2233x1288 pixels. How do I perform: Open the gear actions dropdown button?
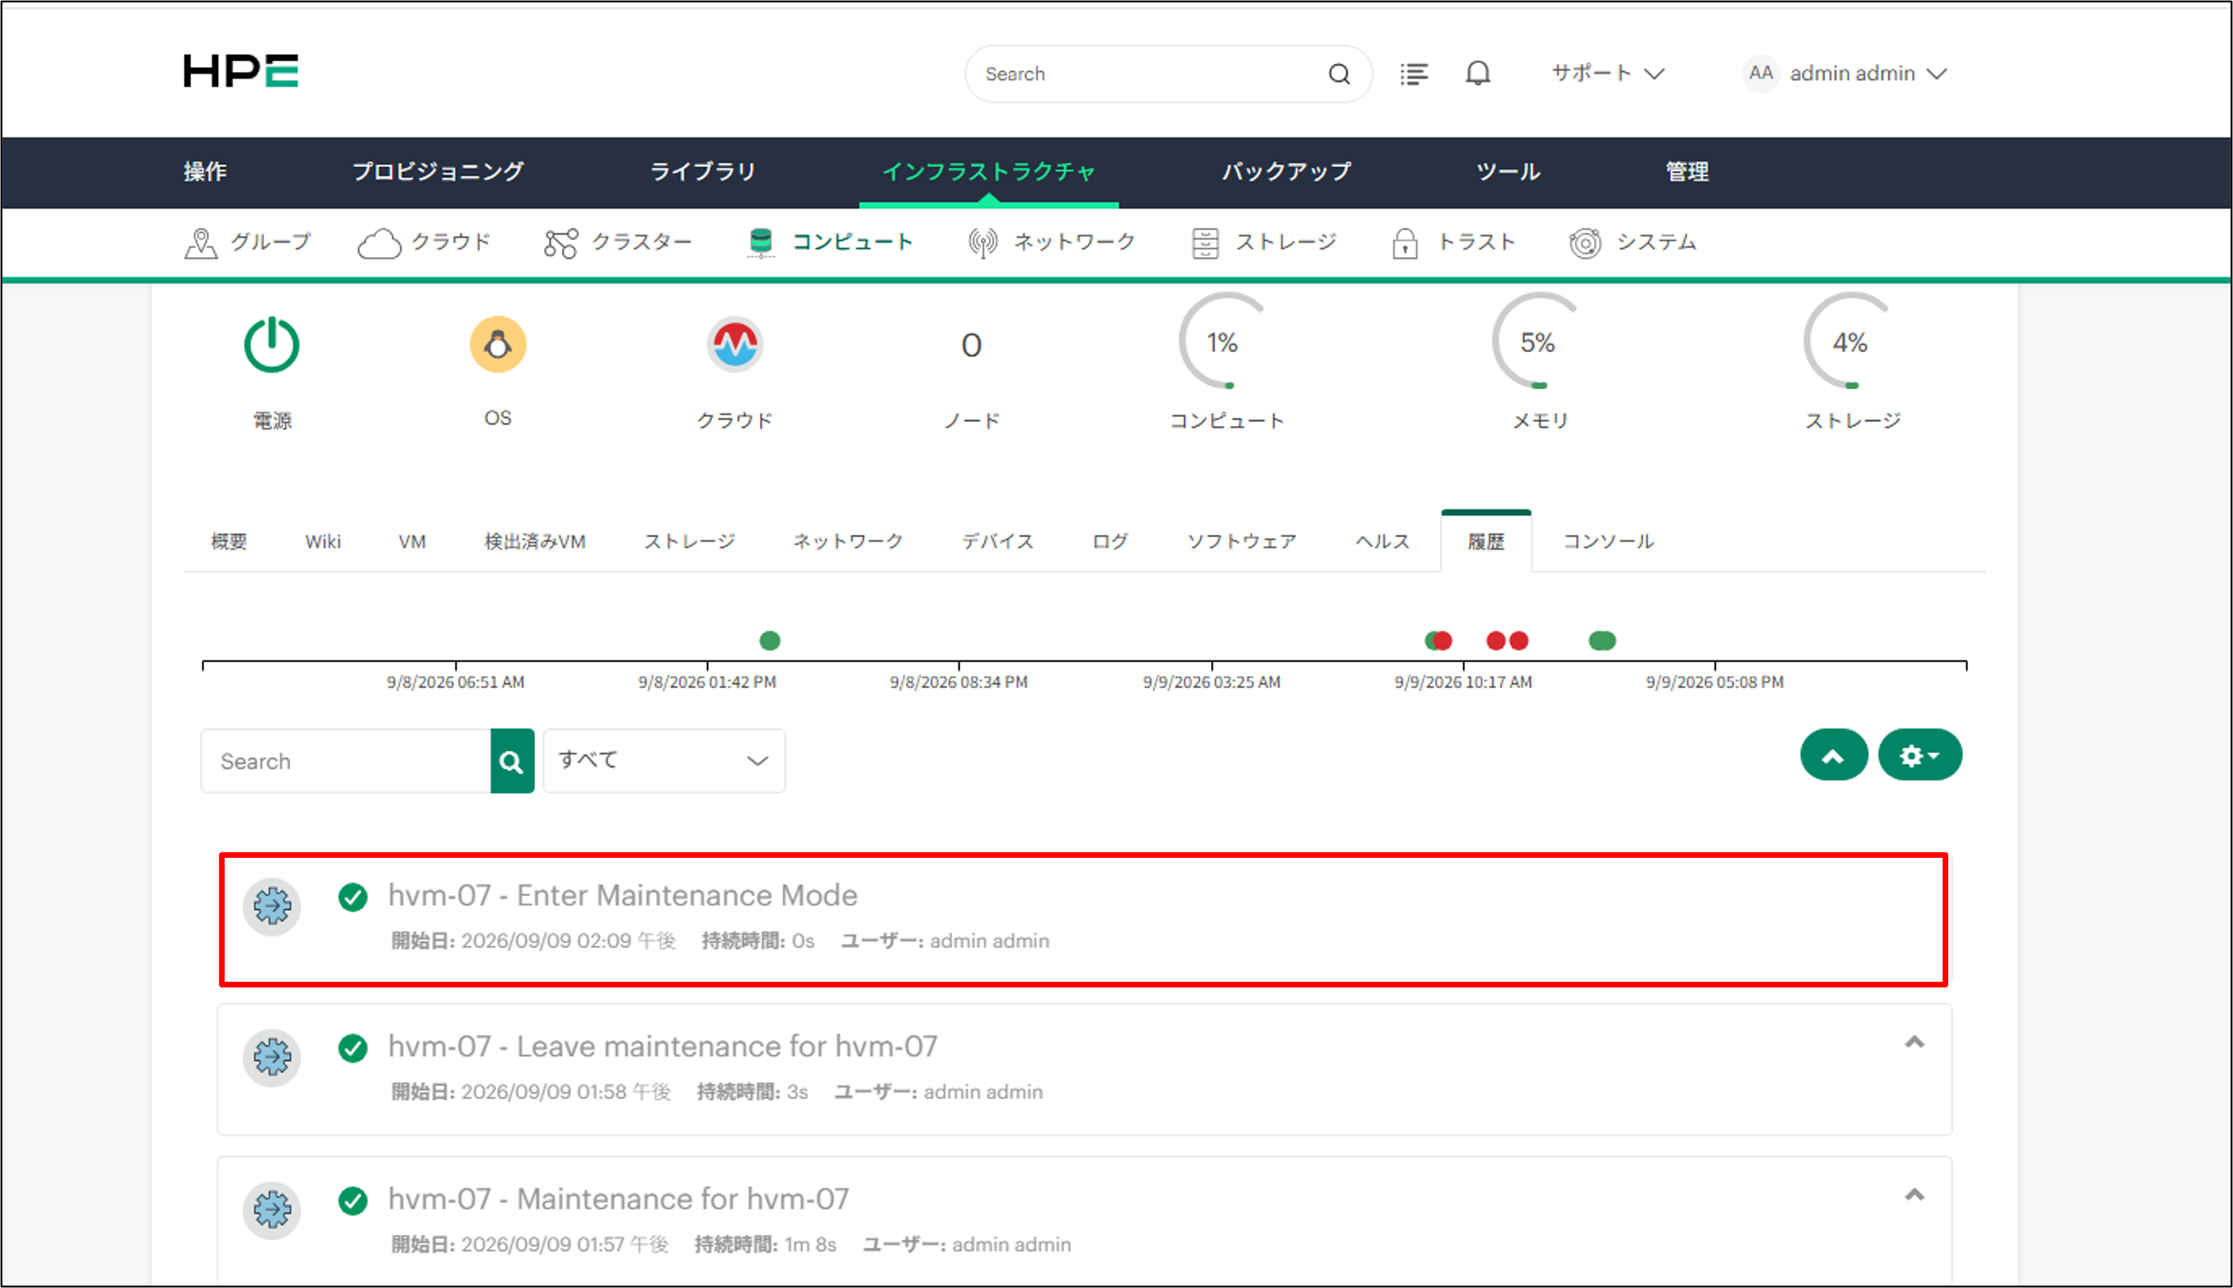[x=1920, y=755]
